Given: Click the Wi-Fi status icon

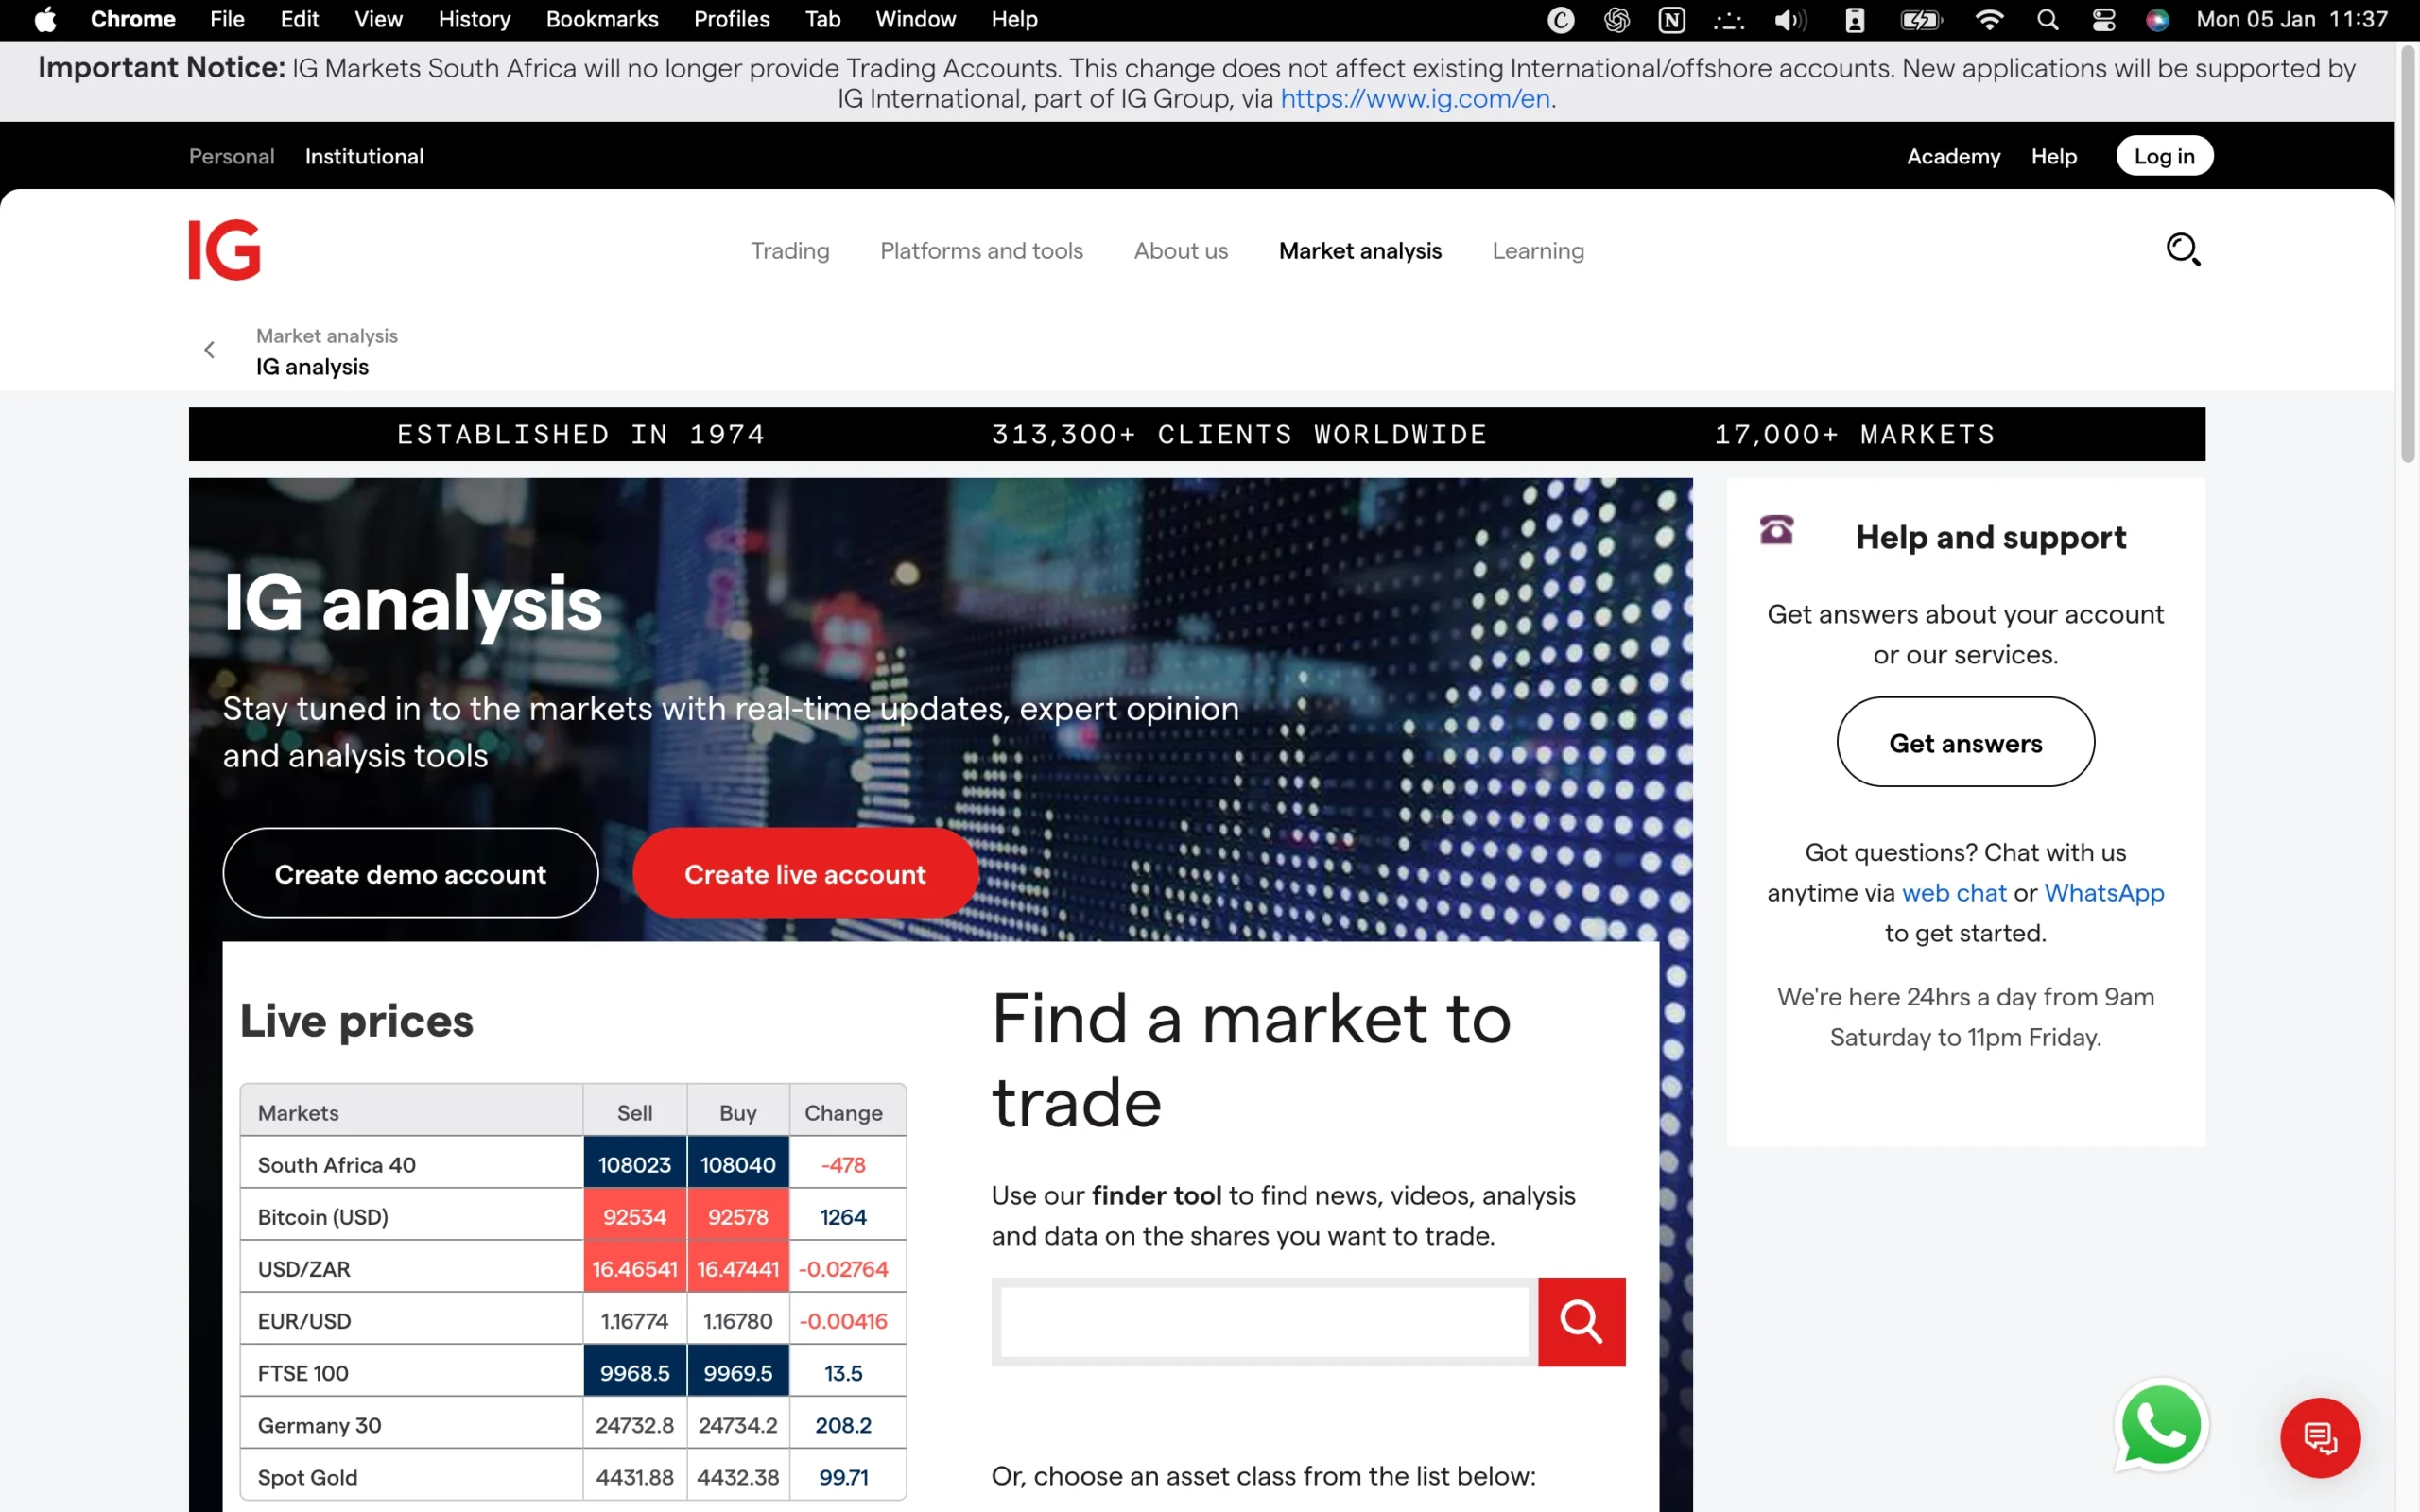Looking at the screenshot, I should click(1990, 19).
